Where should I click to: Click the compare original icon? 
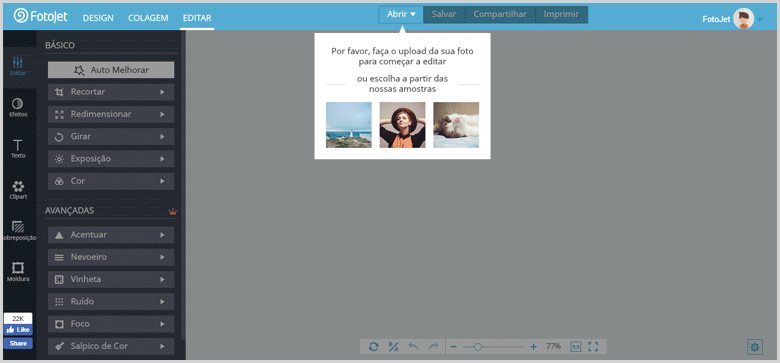pos(393,347)
